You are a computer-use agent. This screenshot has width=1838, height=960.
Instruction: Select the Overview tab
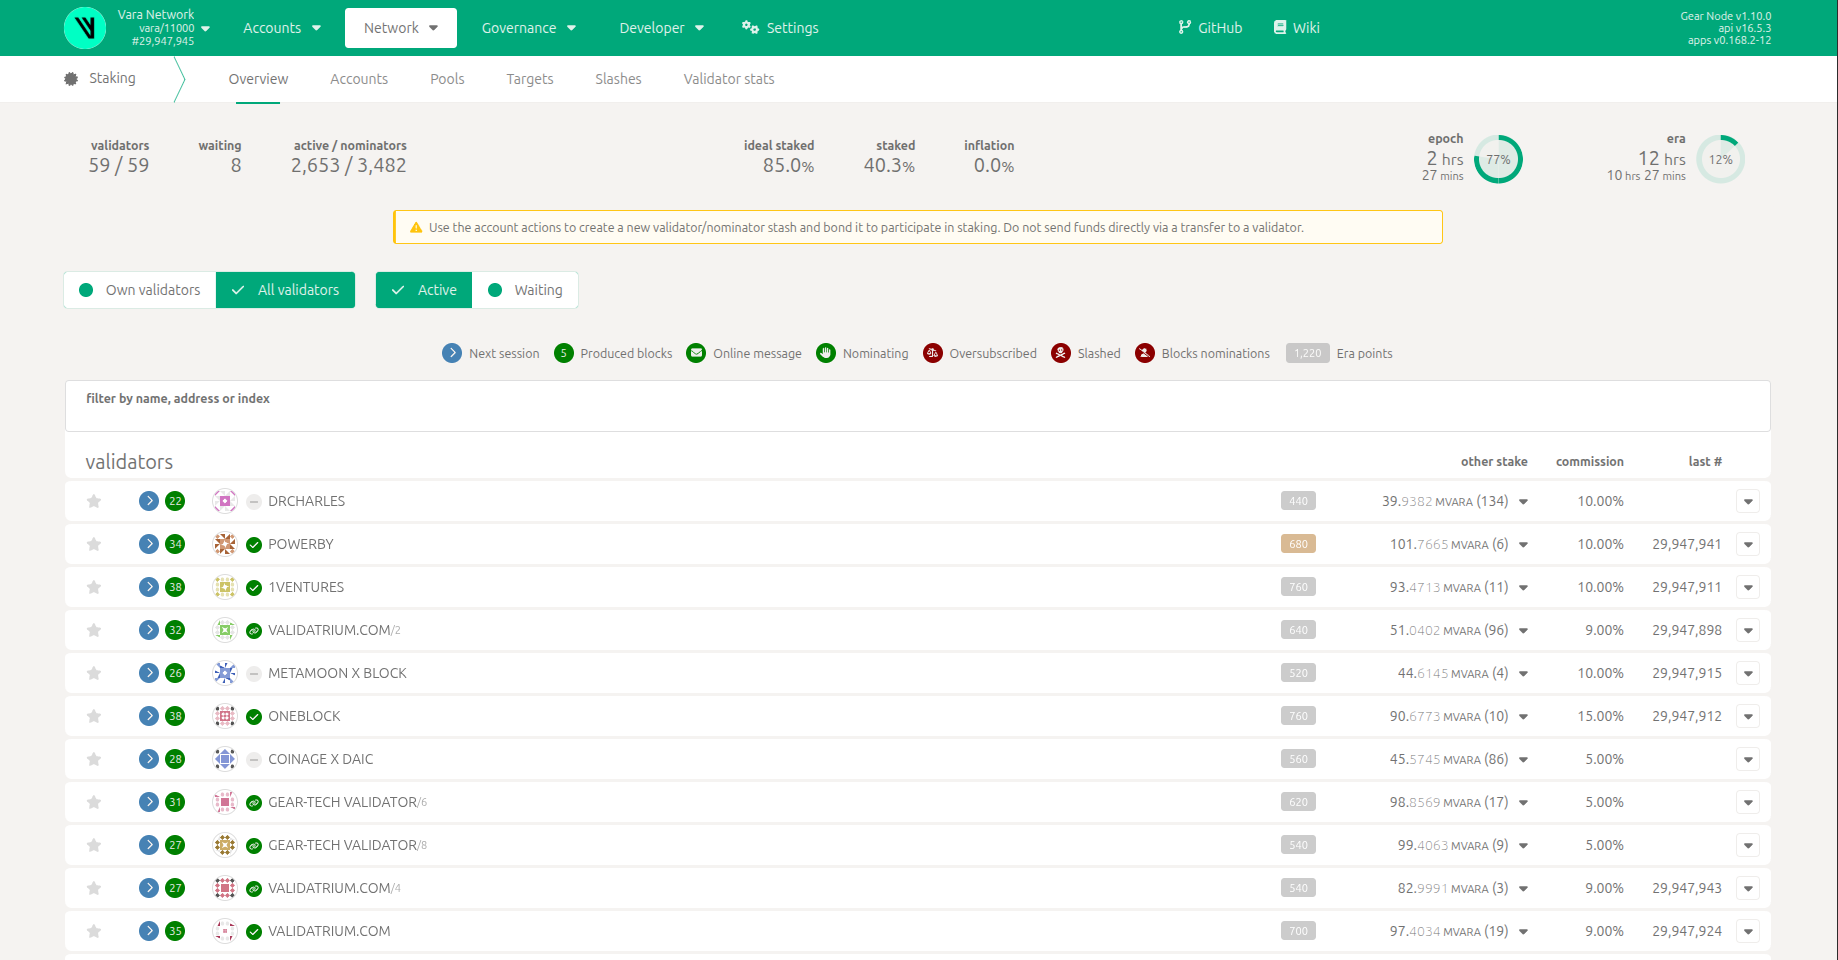(258, 79)
